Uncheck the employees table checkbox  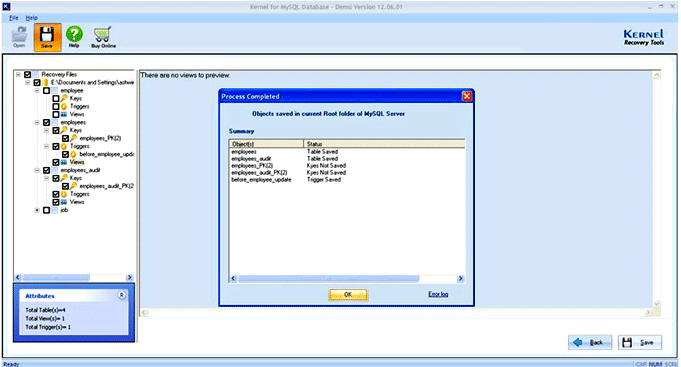click(46, 122)
